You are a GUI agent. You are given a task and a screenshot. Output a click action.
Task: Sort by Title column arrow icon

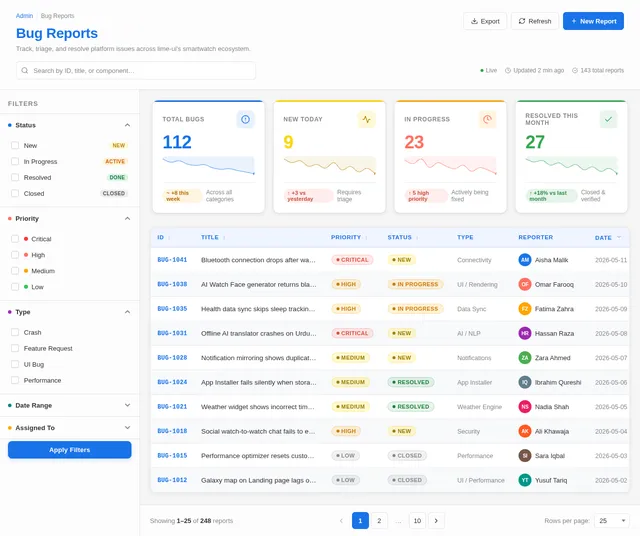tap(224, 238)
